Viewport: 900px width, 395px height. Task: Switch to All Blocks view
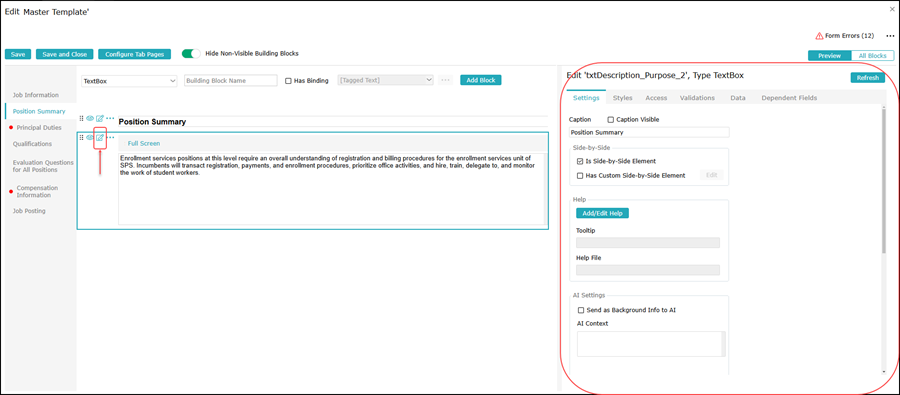click(872, 56)
